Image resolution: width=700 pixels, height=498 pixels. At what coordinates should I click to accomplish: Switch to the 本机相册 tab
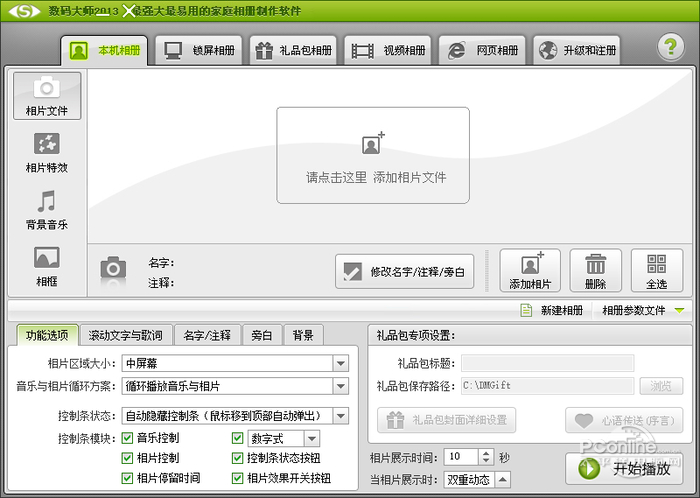pyautogui.click(x=104, y=50)
